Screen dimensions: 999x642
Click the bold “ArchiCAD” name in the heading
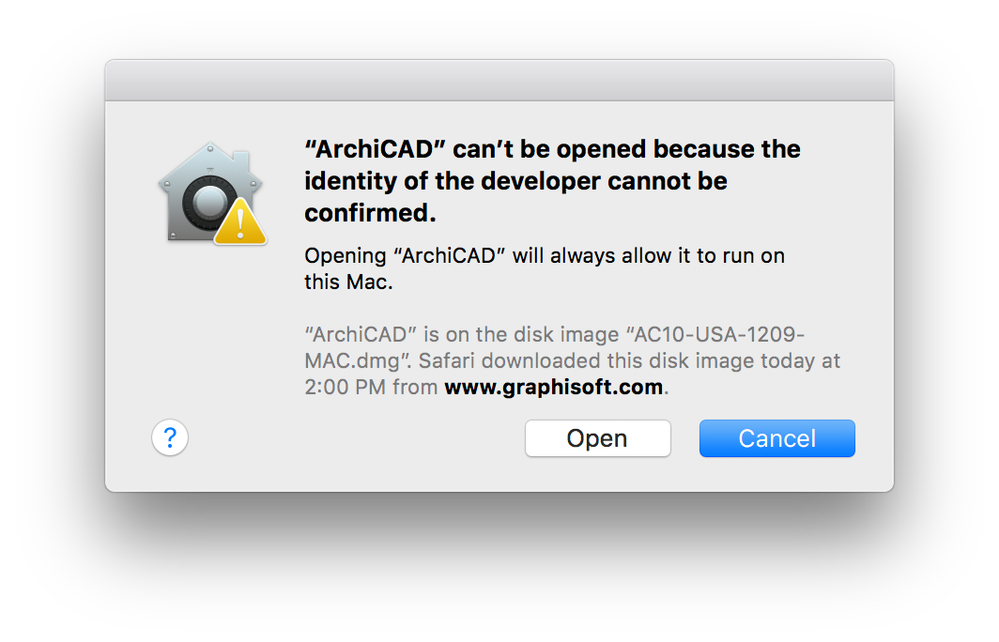[375, 149]
